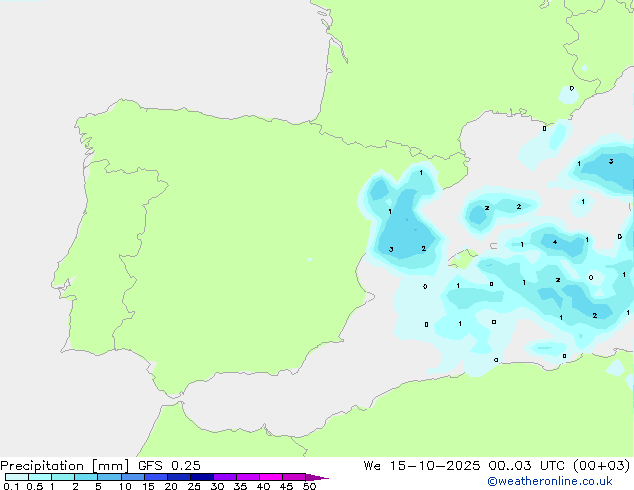Image resolution: width=634 pixels, height=490 pixels.
Task: Pick the 0.5–1 mm legend swatch
Action: pos(40,477)
